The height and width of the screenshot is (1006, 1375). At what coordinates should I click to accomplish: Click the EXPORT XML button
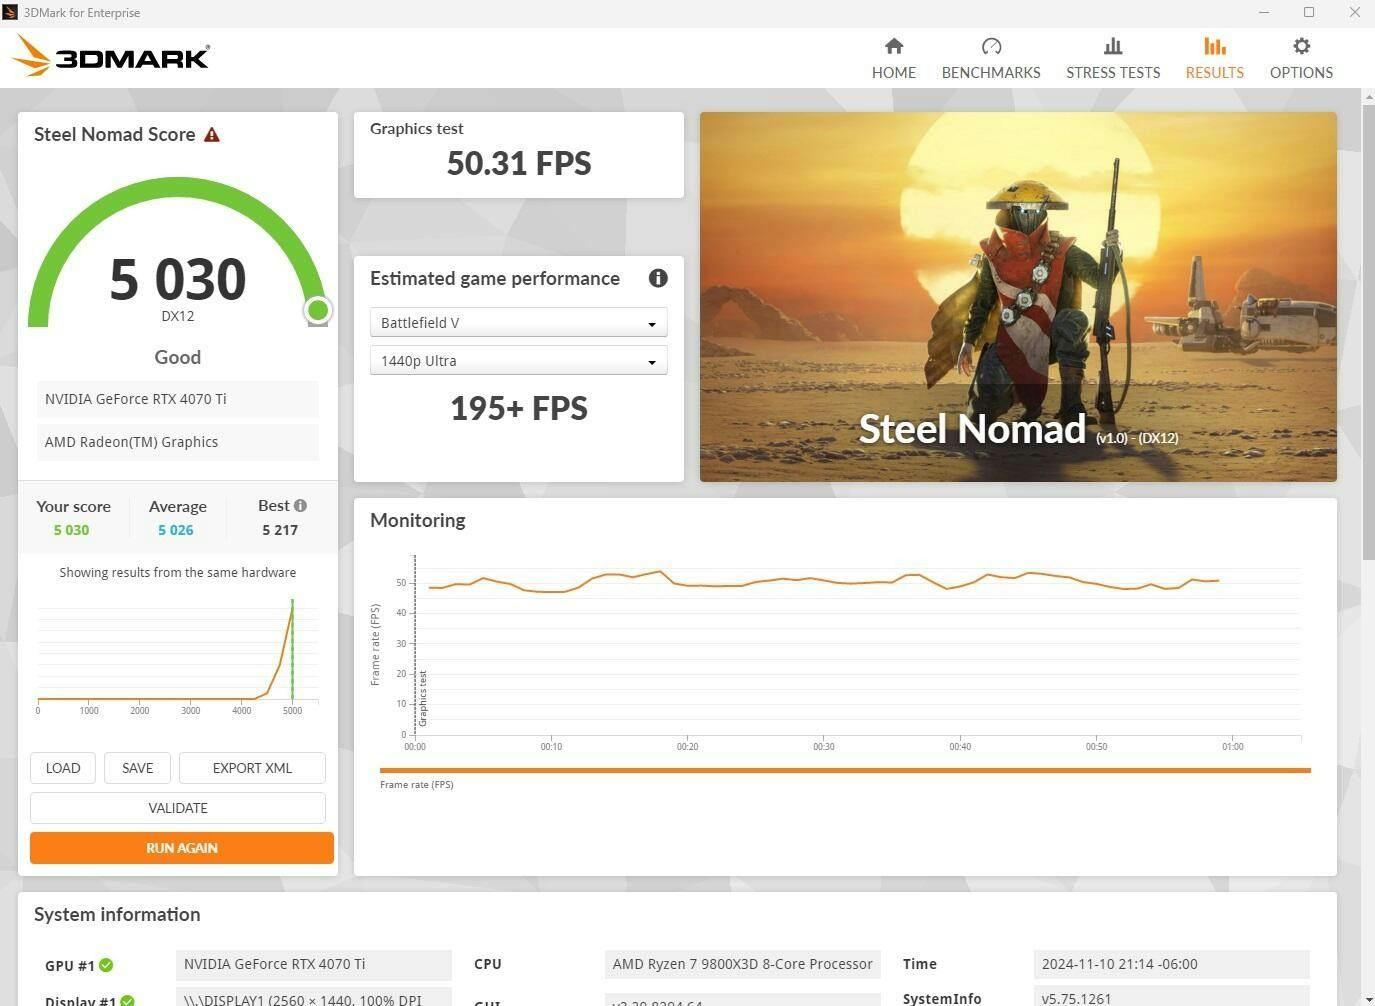click(x=252, y=768)
